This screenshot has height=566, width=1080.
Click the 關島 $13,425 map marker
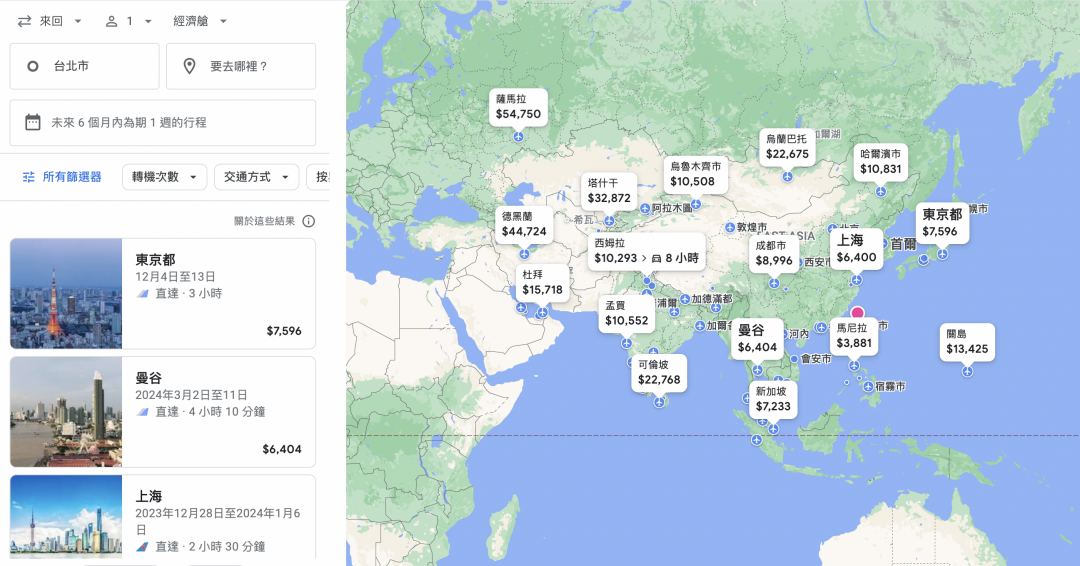pyautogui.click(x=967, y=342)
